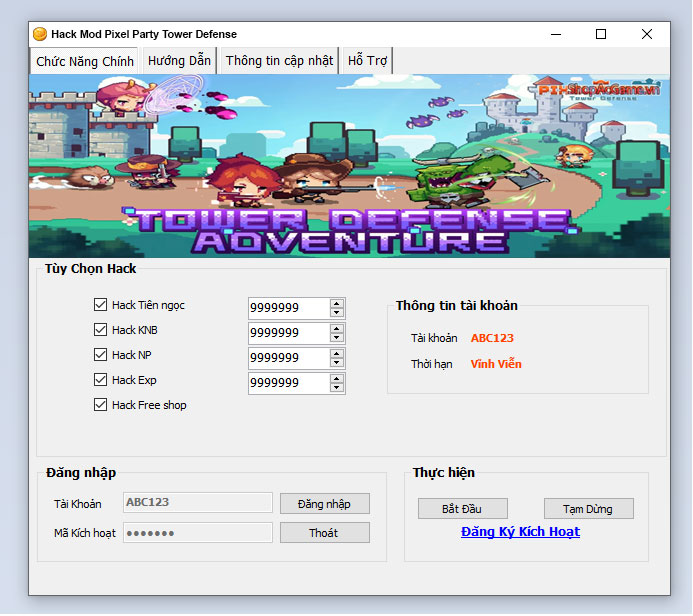This screenshot has width=693, height=616.
Task: Increase the Hack Exp value with up arrow
Action: coord(337,379)
